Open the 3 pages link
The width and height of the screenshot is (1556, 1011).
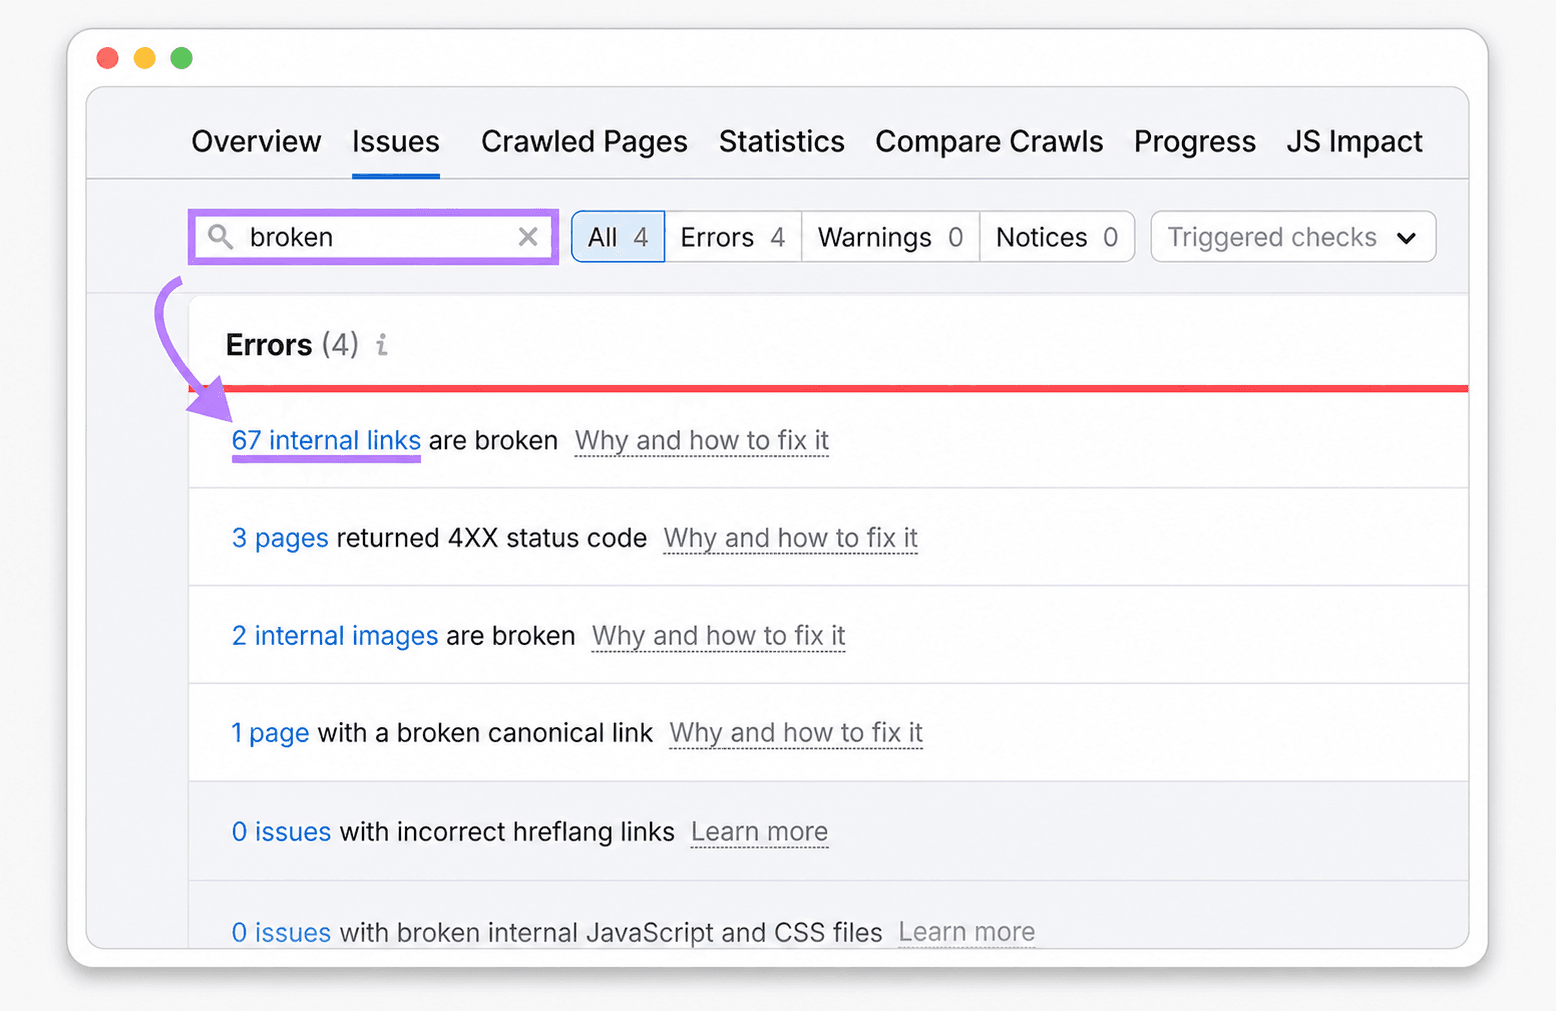280,538
